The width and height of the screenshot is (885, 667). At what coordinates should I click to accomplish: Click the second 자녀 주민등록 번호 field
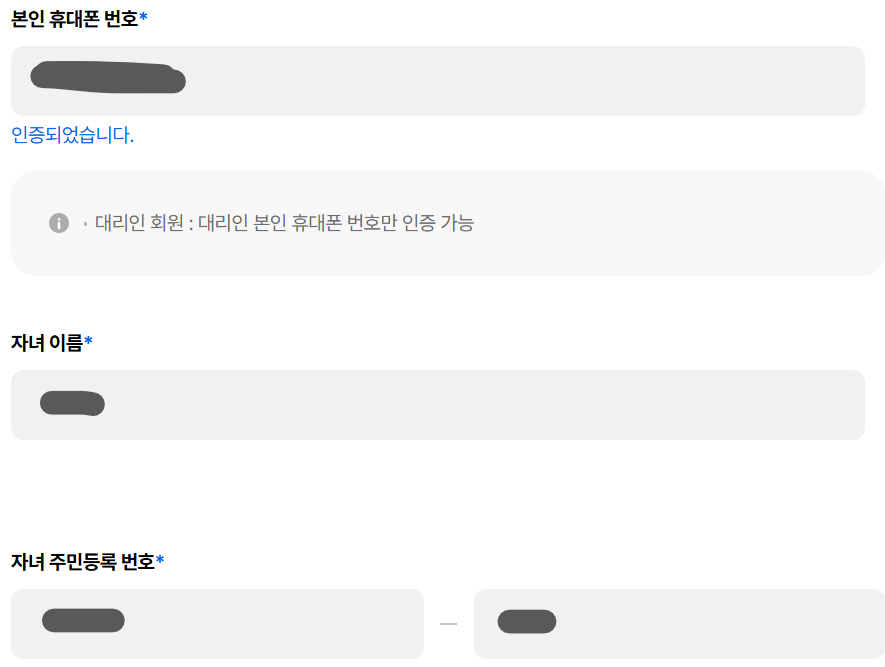[x=677, y=622]
